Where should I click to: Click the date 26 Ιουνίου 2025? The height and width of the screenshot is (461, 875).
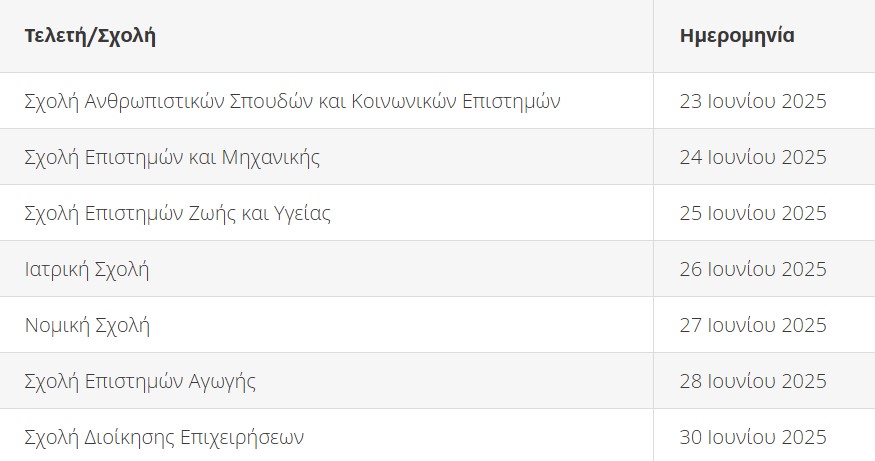[x=753, y=269]
